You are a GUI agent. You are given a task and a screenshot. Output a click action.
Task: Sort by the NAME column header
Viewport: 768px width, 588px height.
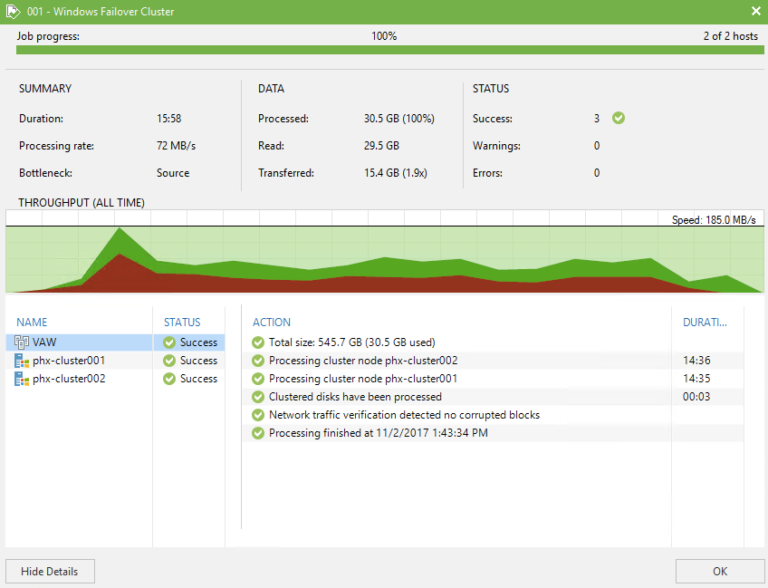(x=32, y=322)
